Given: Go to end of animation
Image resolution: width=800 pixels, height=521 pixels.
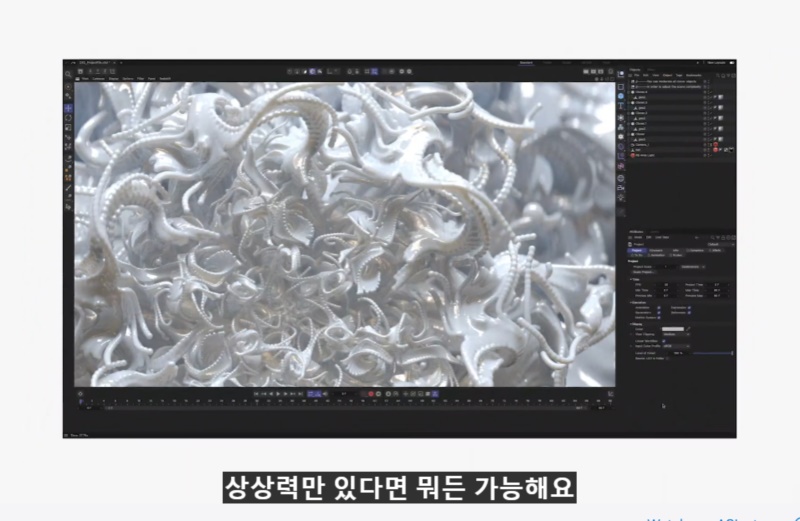Looking at the screenshot, I should click(x=301, y=394).
